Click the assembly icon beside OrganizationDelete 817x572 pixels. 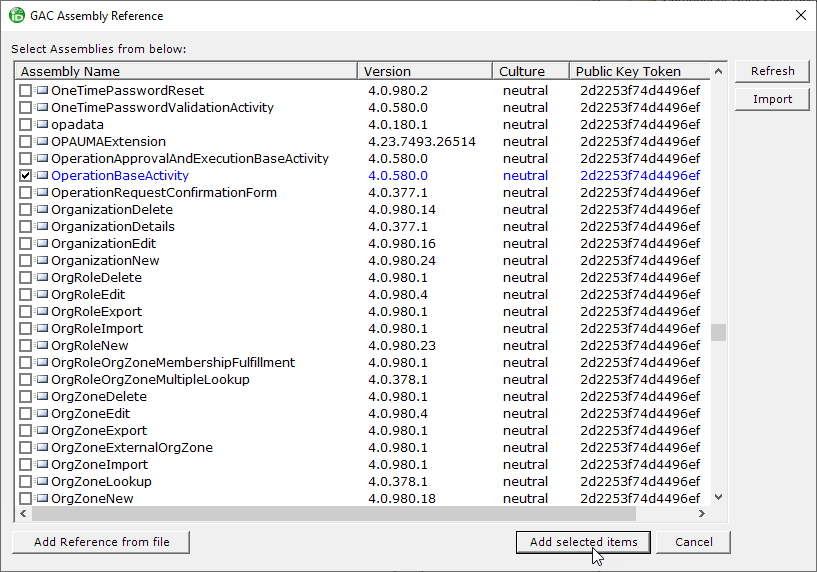(x=42, y=210)
